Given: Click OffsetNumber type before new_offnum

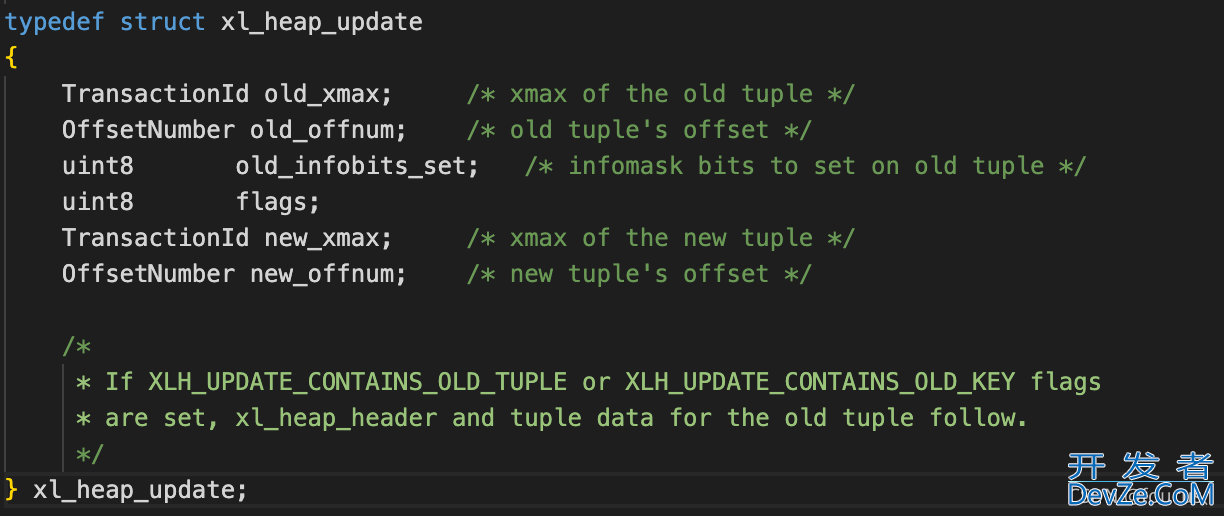Looking at the screenshot, I should tap(148, 274).
